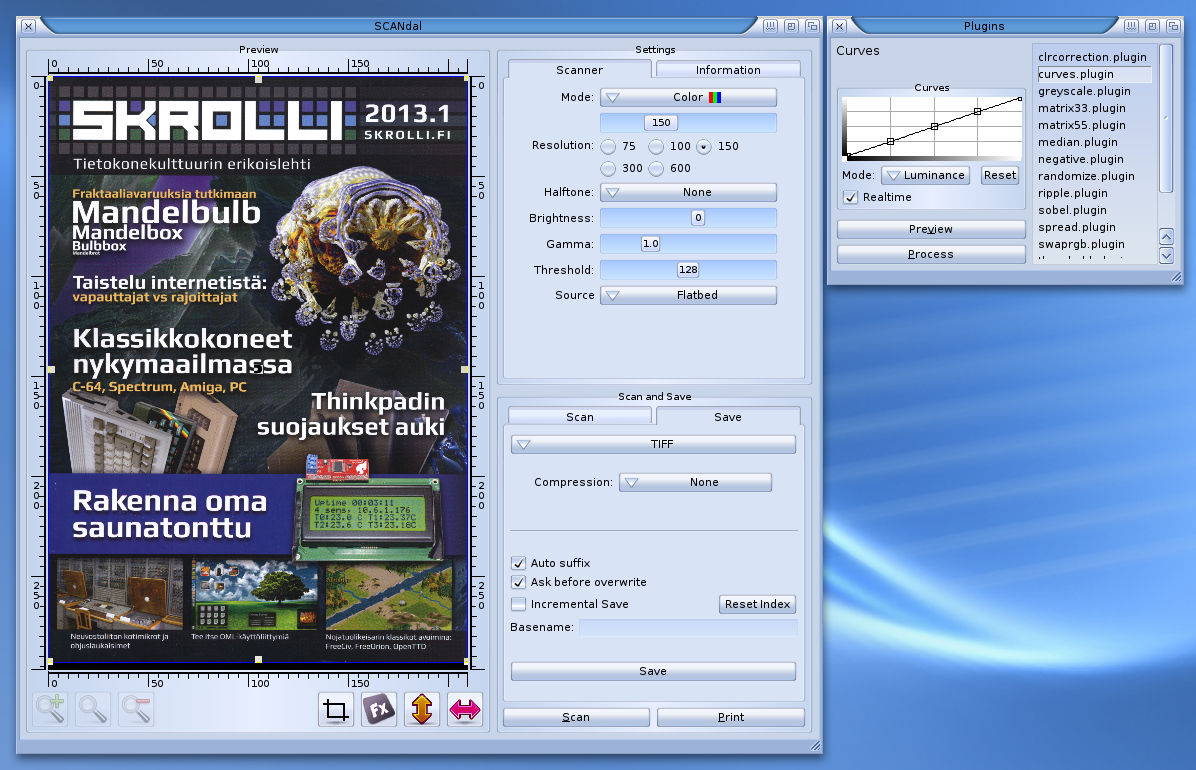Click the scroll up arrow in plugin list
The height and width of the screenshot is (770, 1196).
pyautogui.click(x=1166, y=237)
